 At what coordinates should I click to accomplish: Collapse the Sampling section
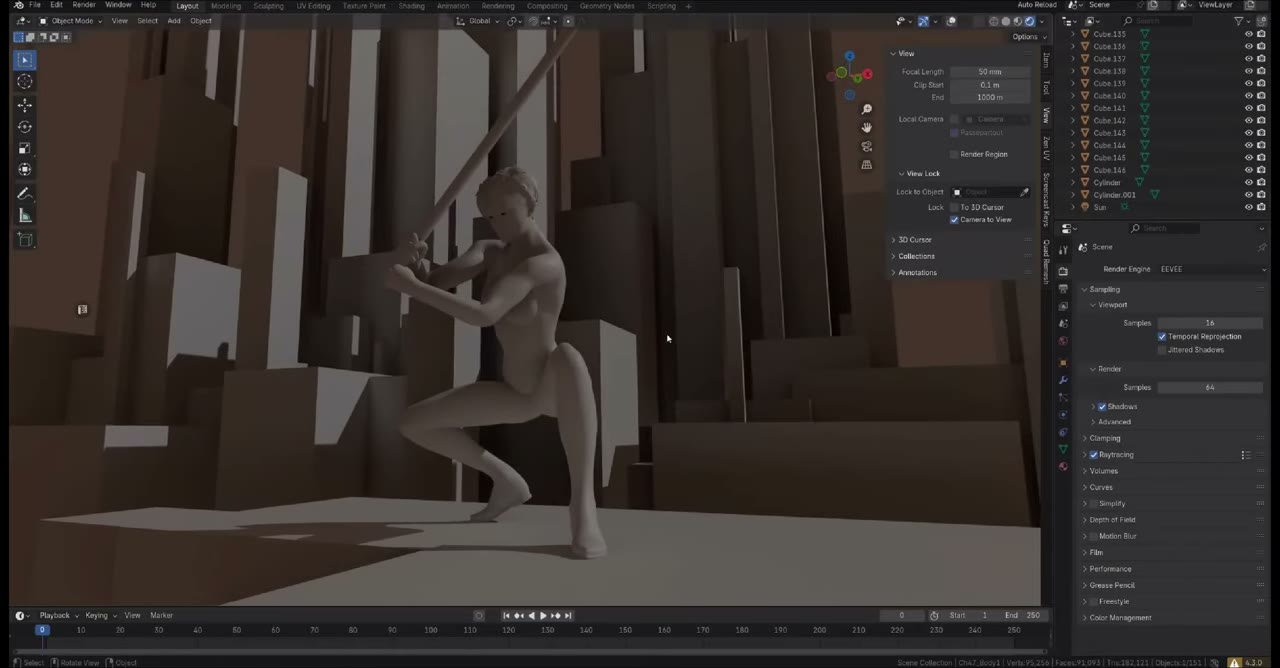[1104, 290]
